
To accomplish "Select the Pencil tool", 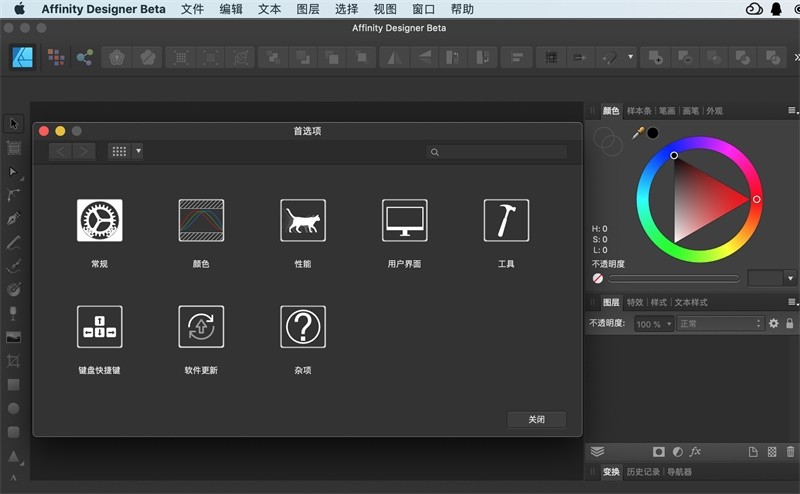I will click(x=14, y=242).
